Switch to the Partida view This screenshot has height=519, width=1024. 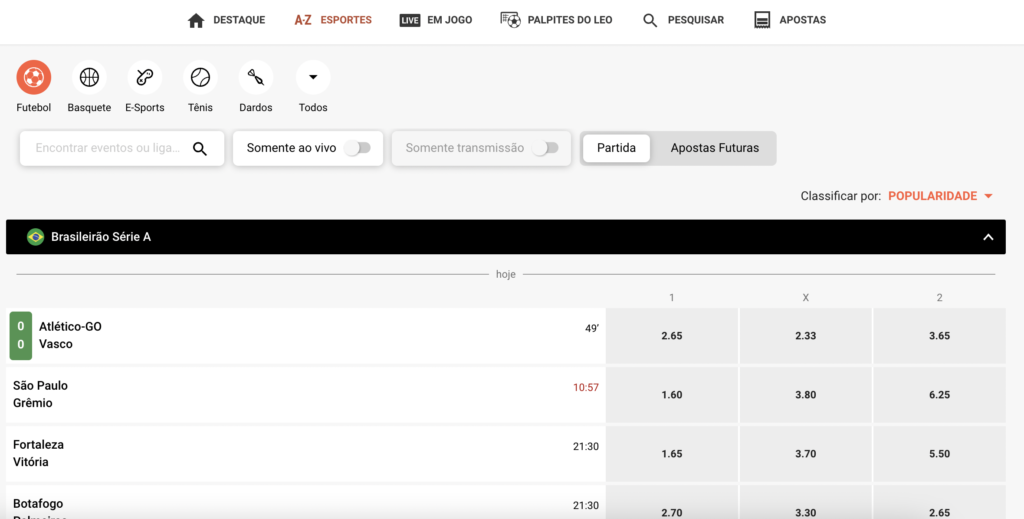tap(616, 148)
